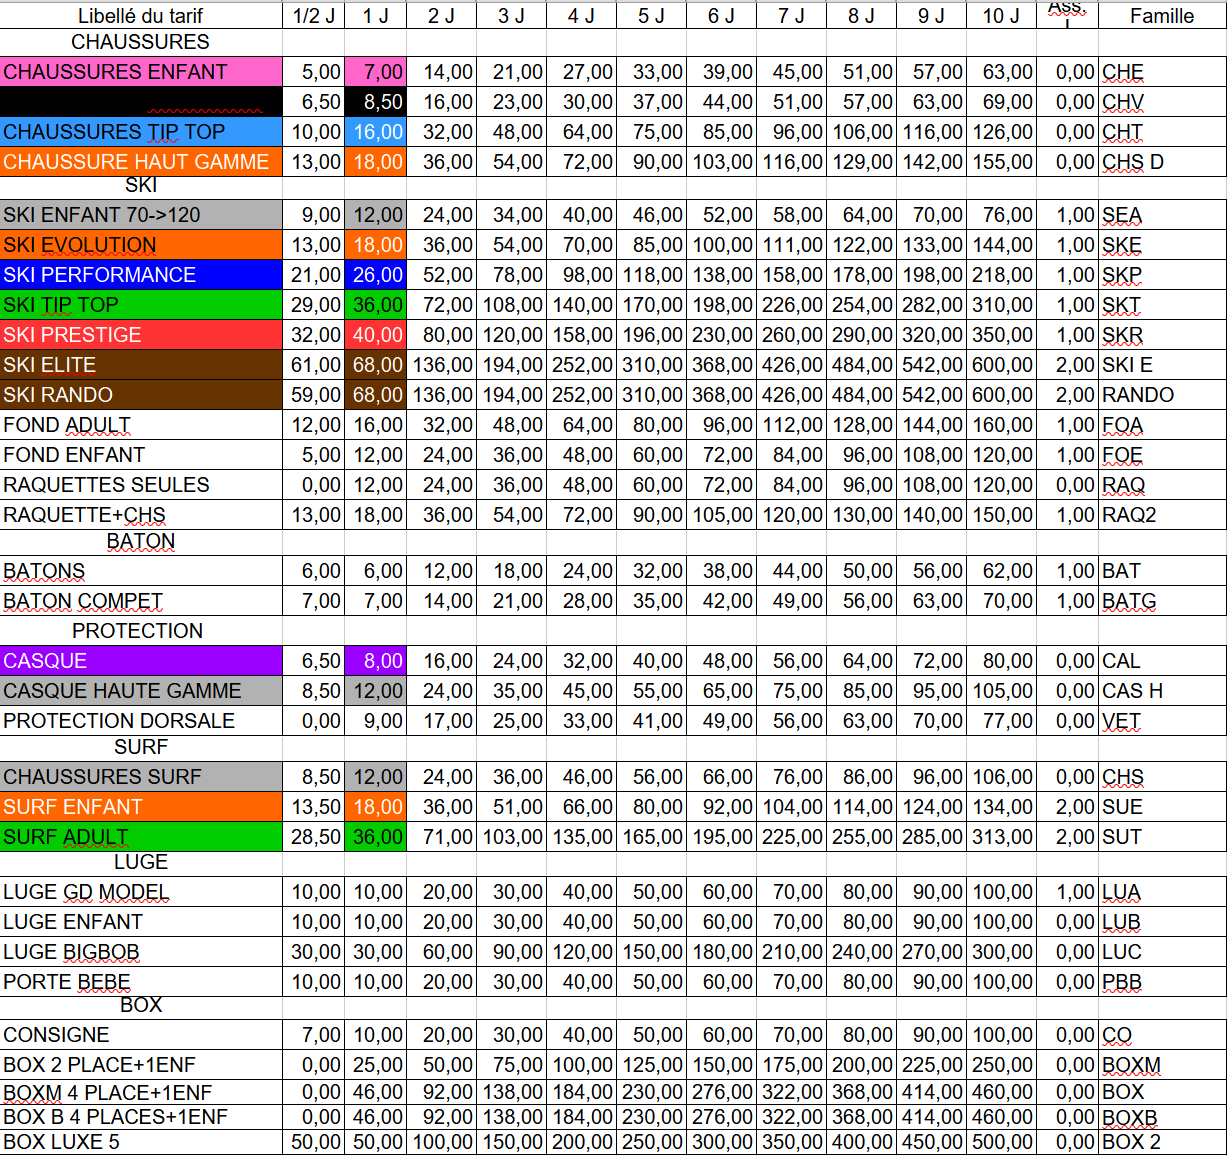Select the green SURF ADULT label cell

(141, 837)
